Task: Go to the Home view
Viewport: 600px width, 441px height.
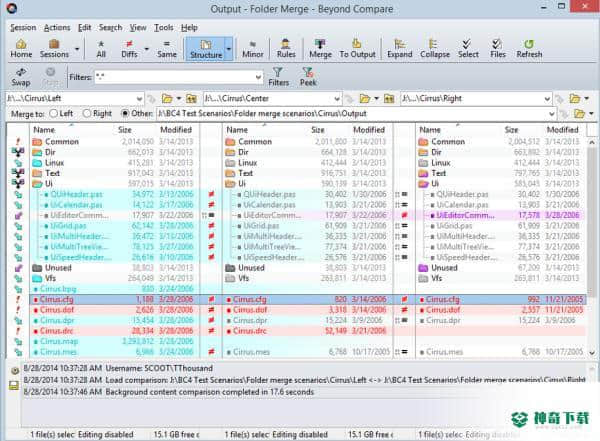Action: 21,49
